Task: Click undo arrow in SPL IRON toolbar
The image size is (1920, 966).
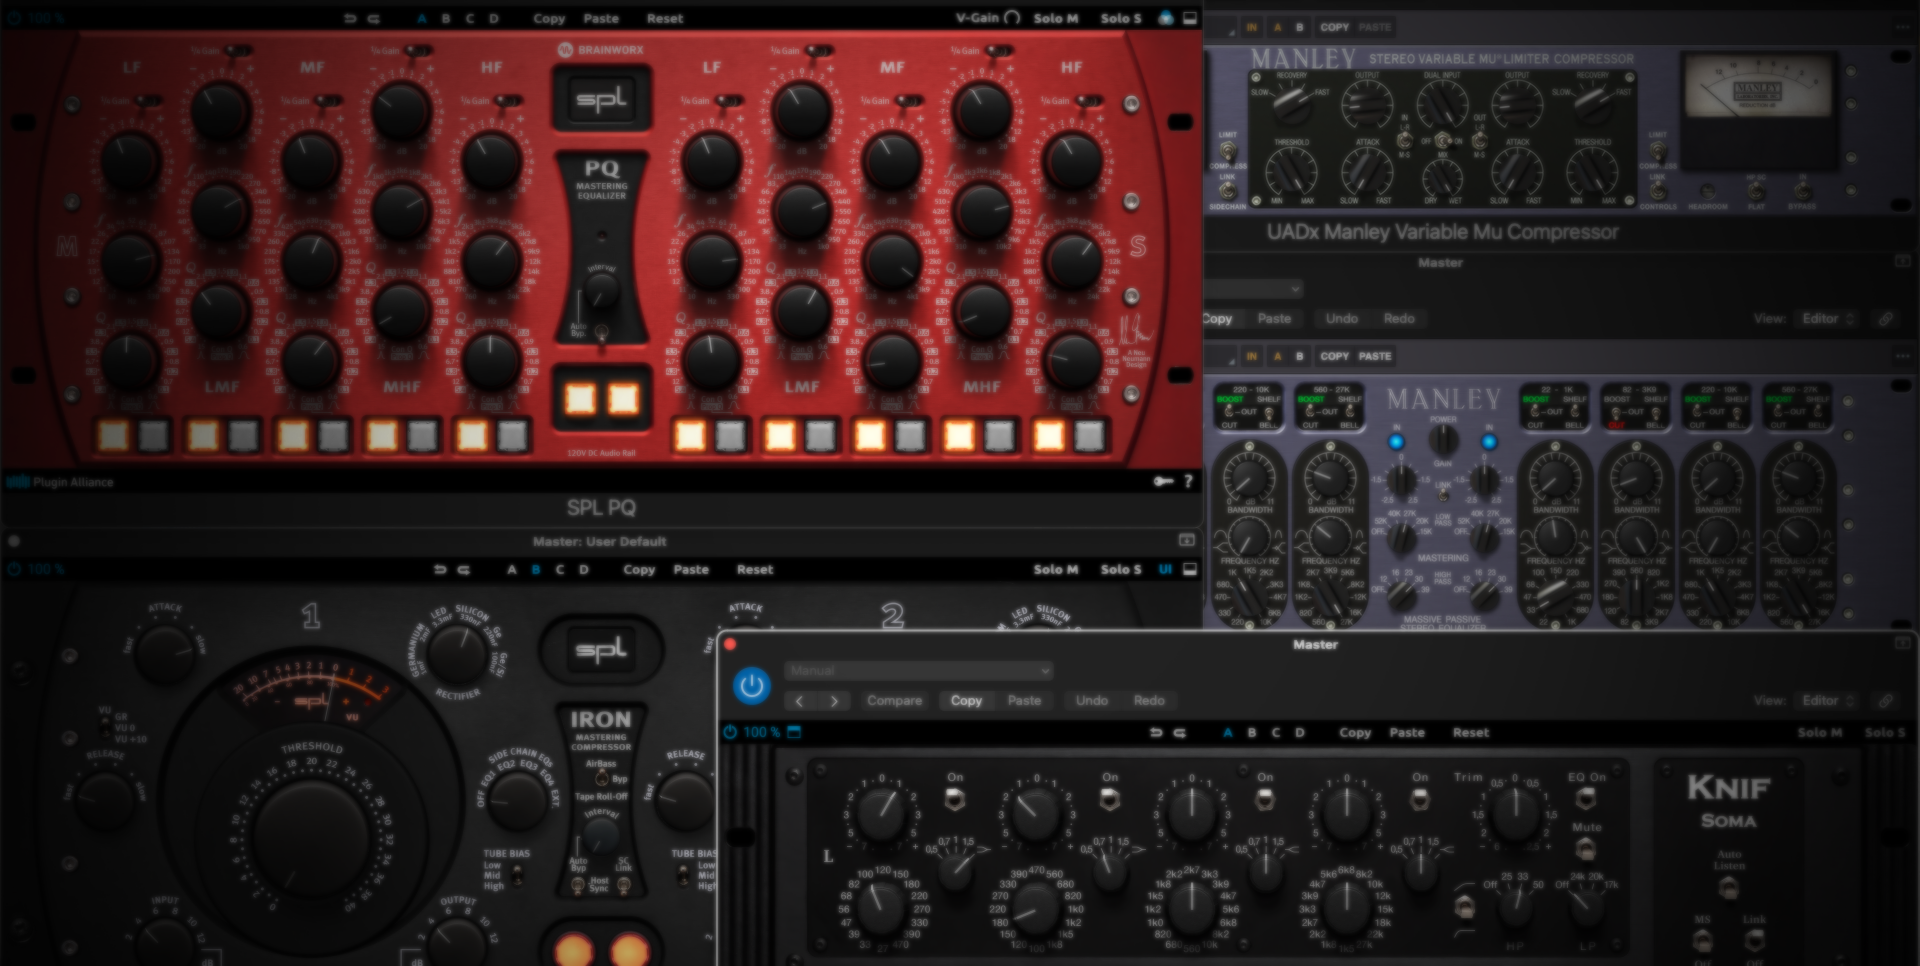Action: tap(440, 569)
